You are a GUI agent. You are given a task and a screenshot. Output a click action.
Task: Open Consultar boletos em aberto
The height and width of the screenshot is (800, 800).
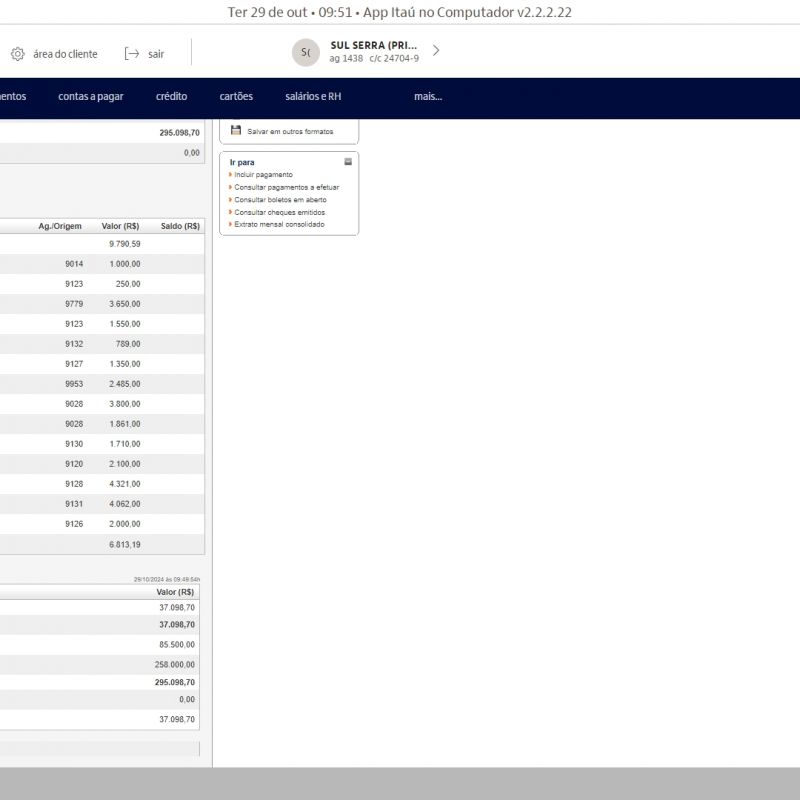pyautogui.click(x=280, y=200)
